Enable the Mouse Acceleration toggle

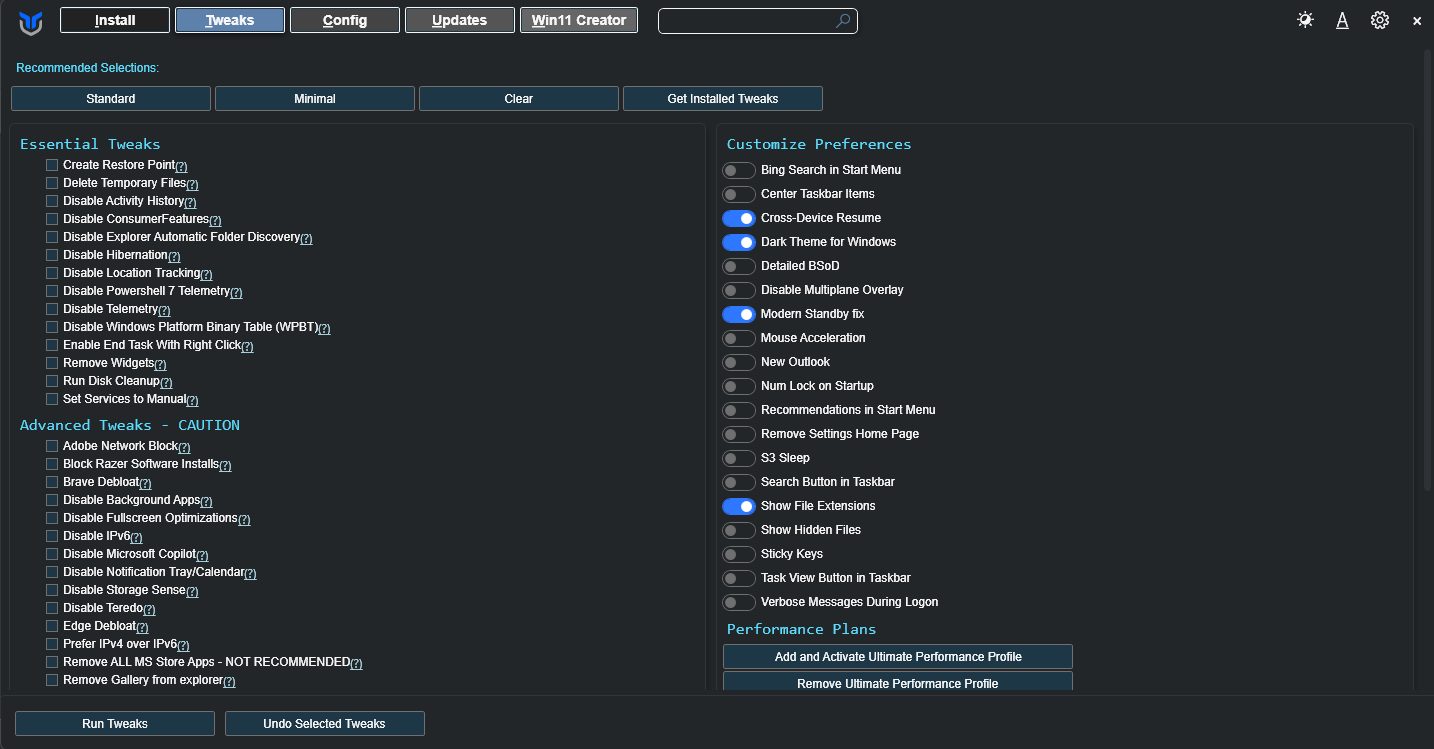(x=739, y=338)
